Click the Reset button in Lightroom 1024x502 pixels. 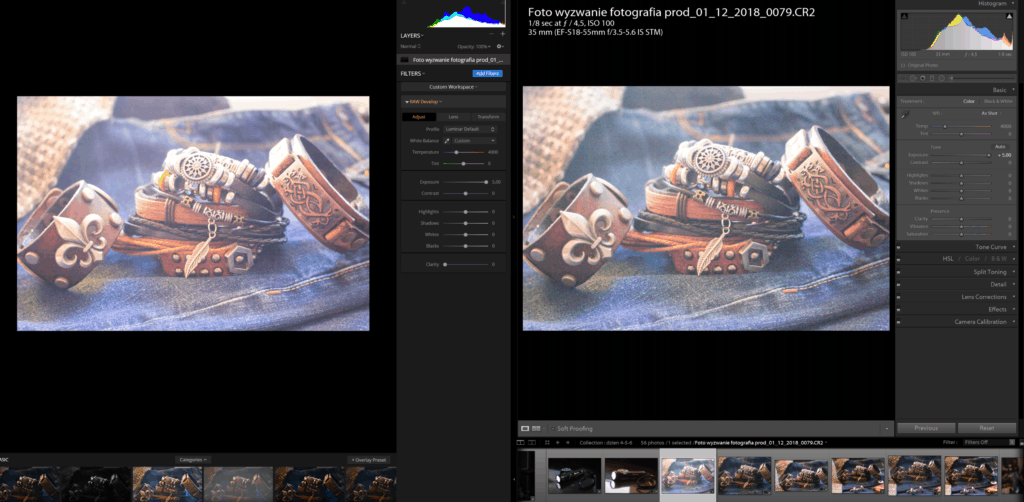click(987, 428)
